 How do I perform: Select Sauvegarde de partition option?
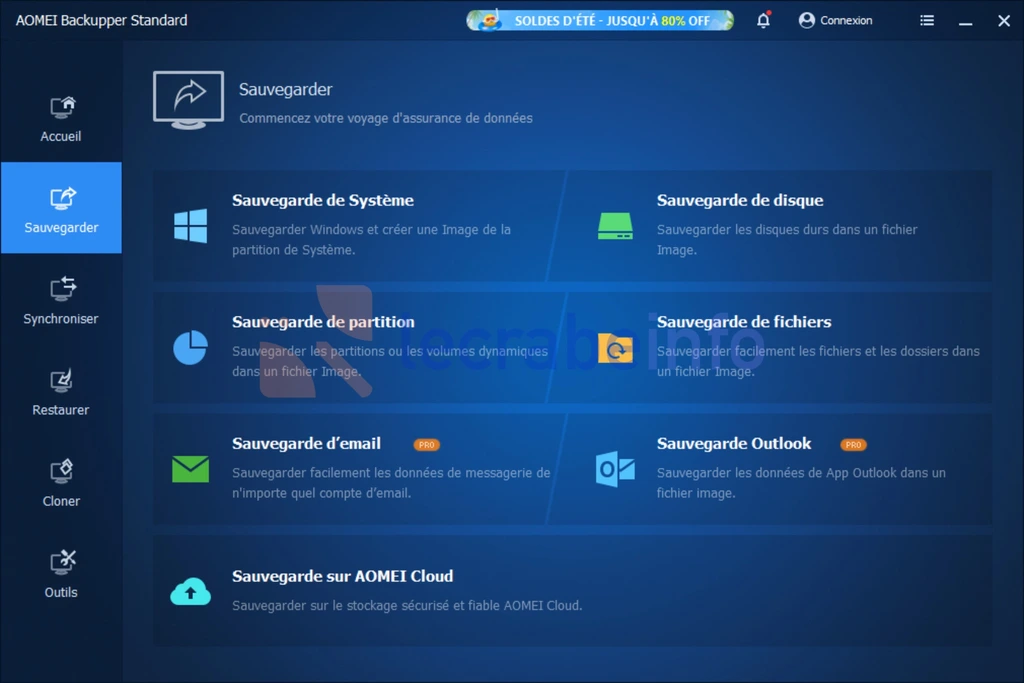click(x=323, y=322)
